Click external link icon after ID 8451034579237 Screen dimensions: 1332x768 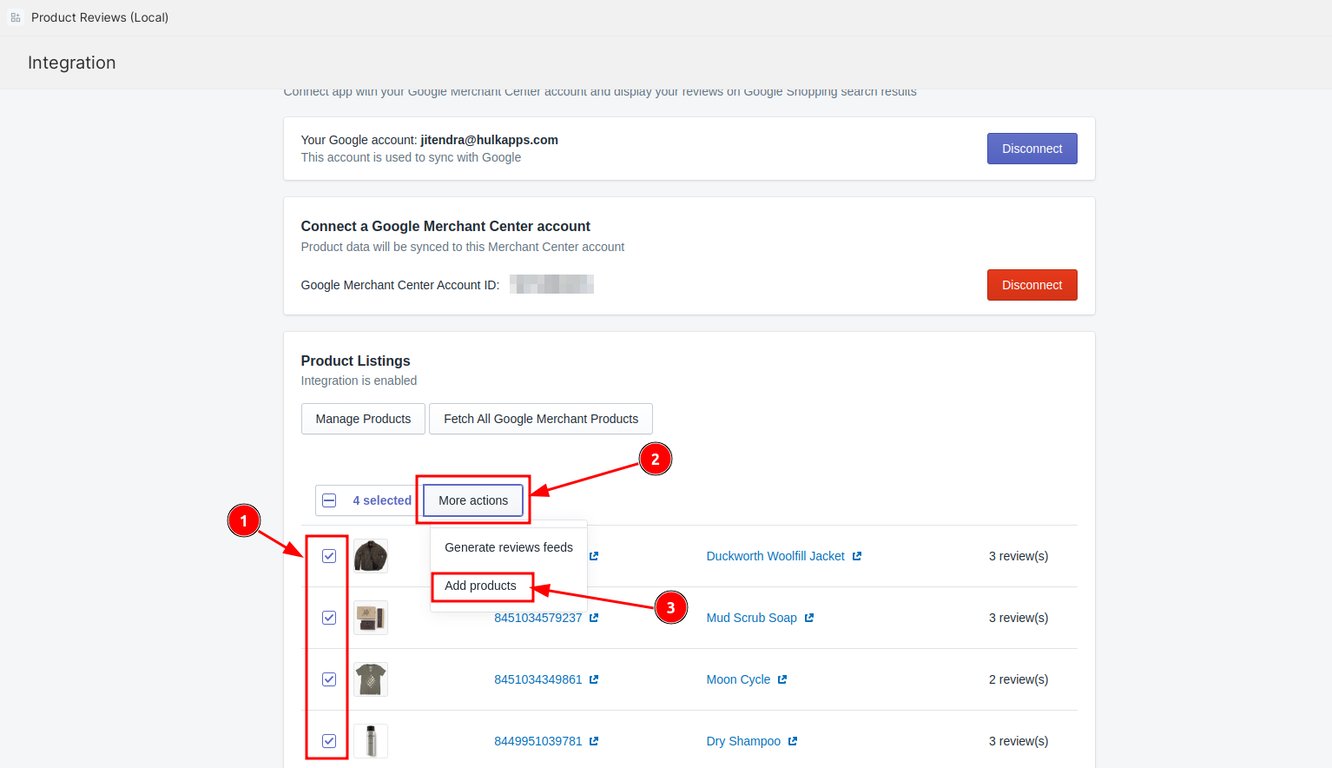594,618
